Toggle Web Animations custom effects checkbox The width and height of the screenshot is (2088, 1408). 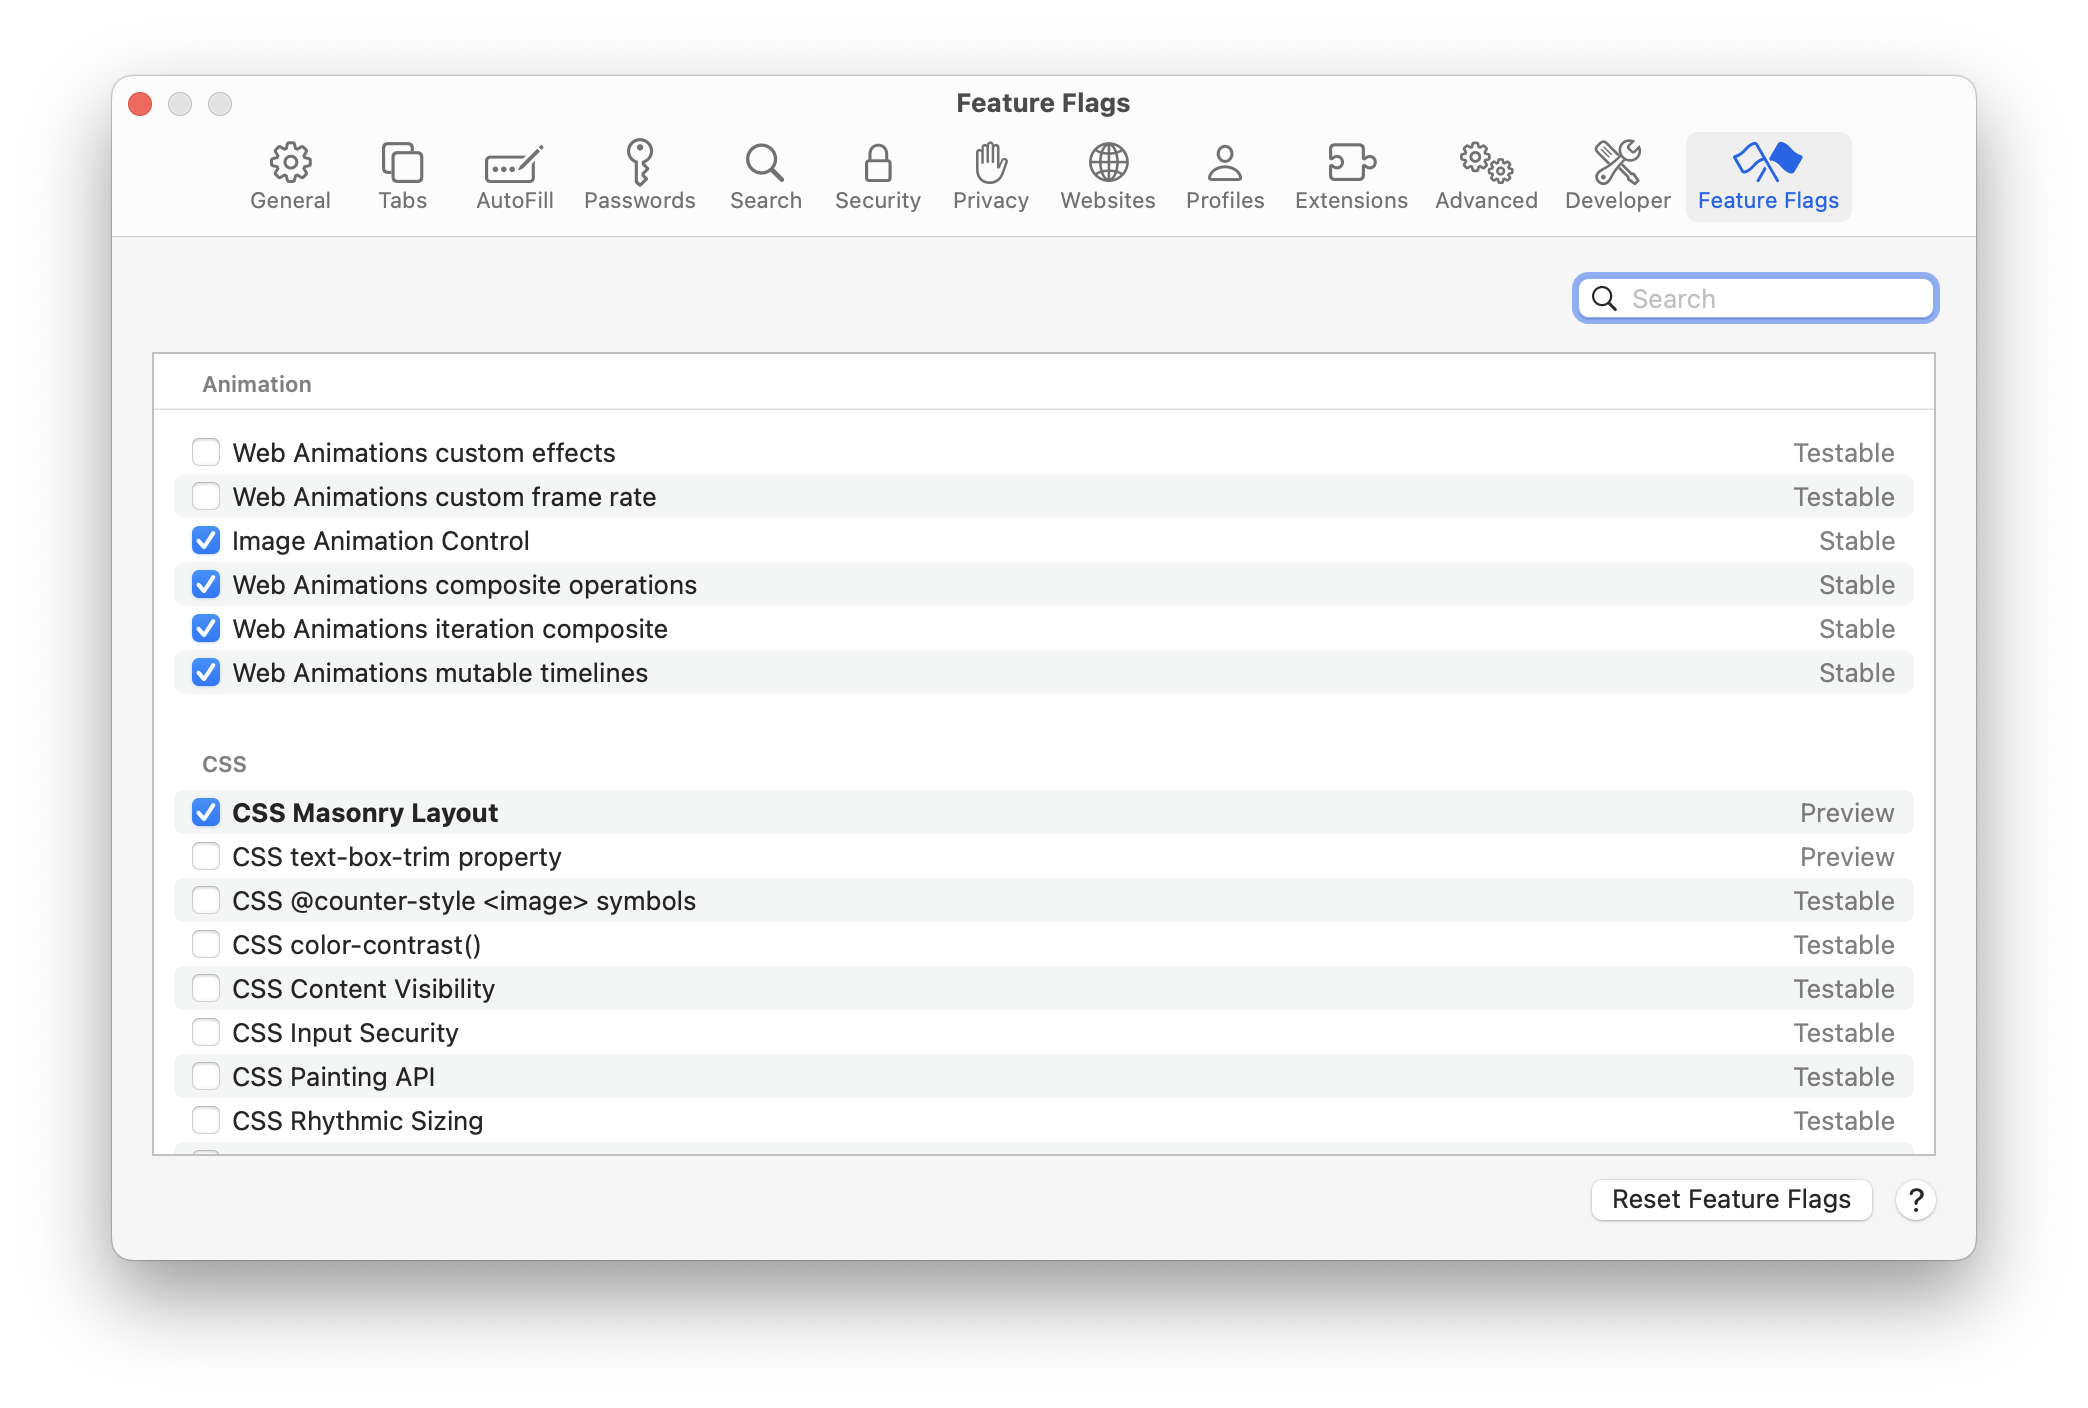(x=206, y=453)
